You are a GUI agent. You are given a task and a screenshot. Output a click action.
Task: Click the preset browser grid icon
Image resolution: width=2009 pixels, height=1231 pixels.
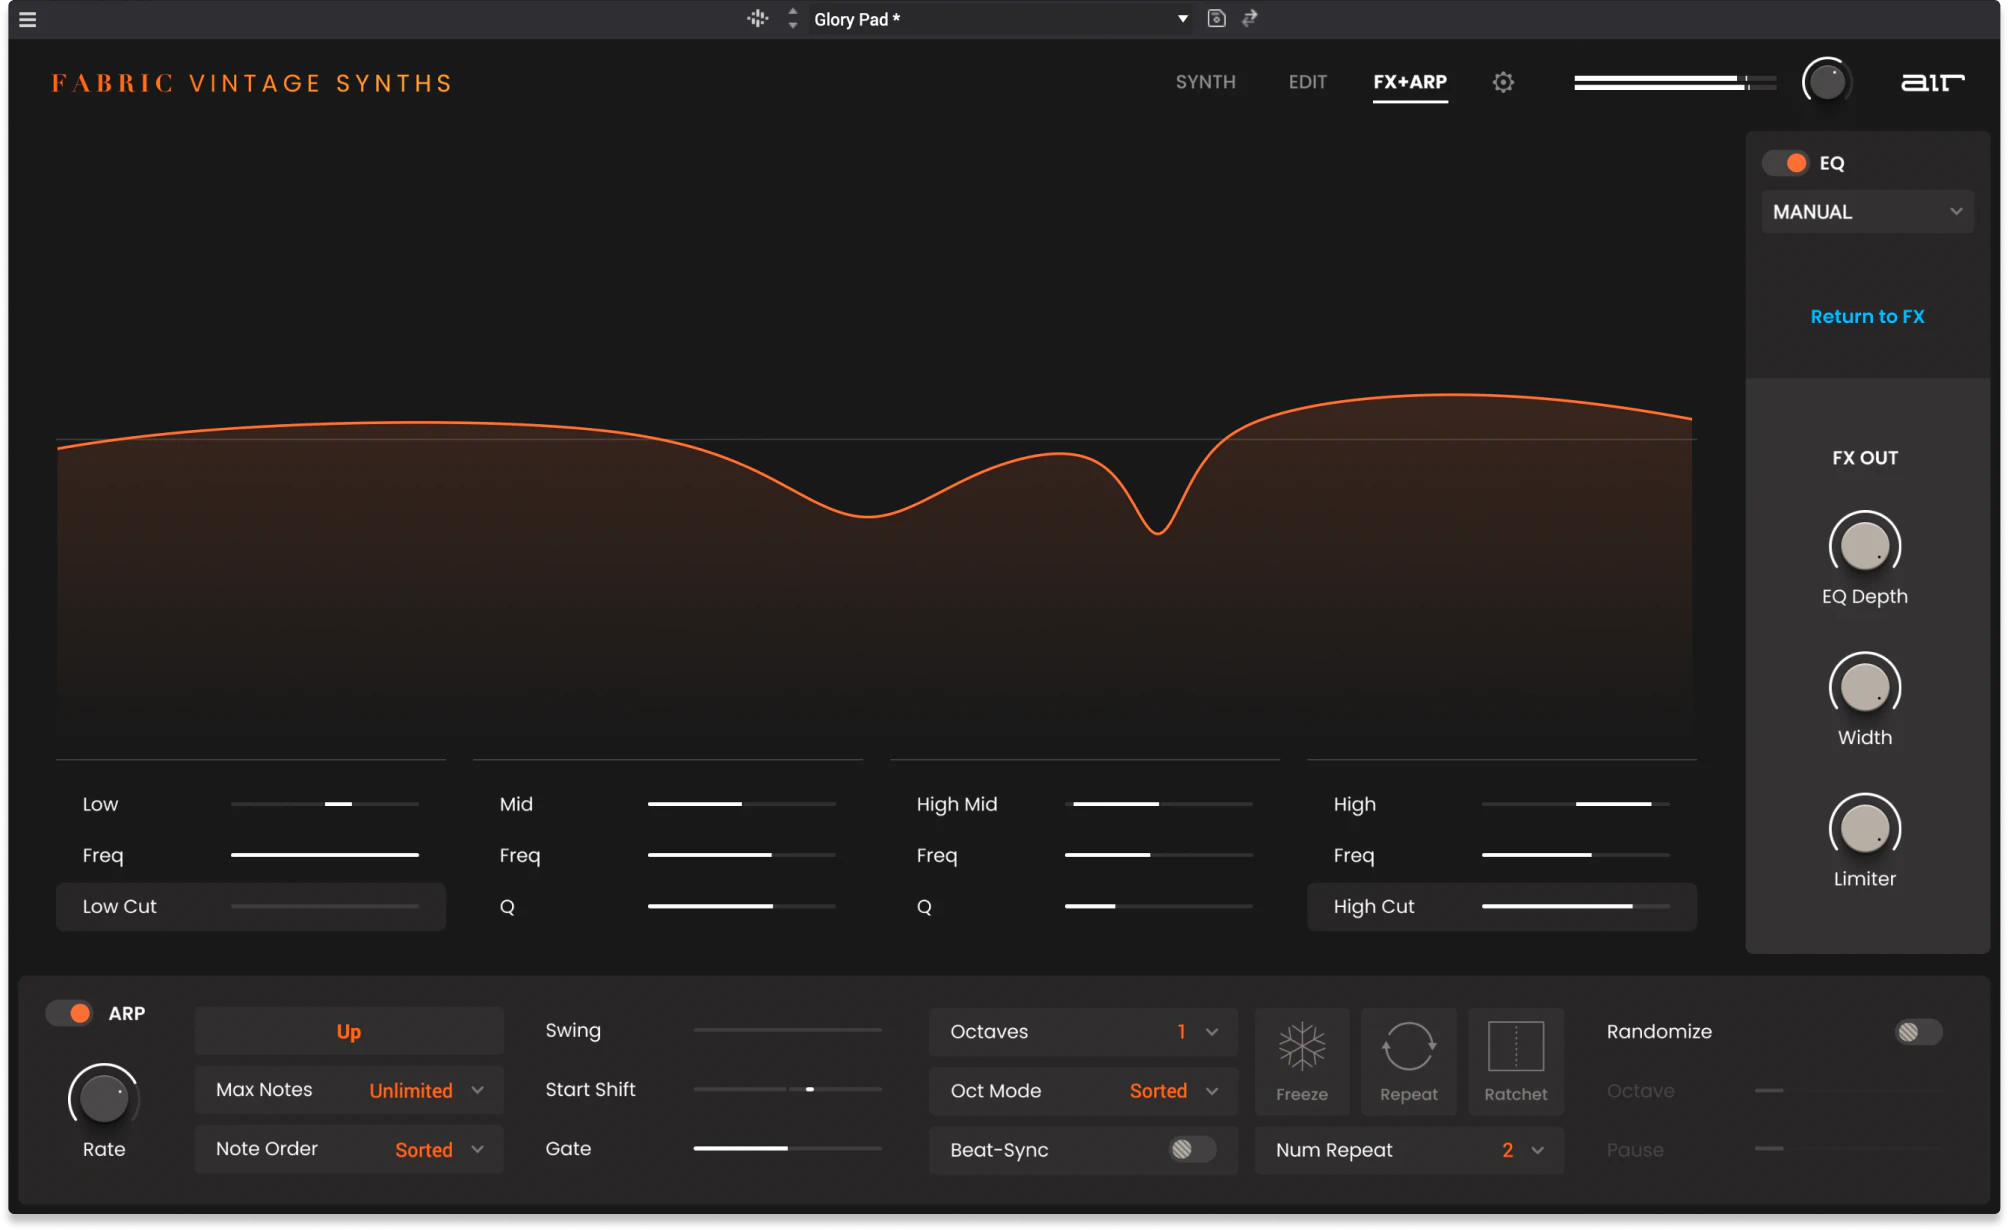[x=757, y=19]
